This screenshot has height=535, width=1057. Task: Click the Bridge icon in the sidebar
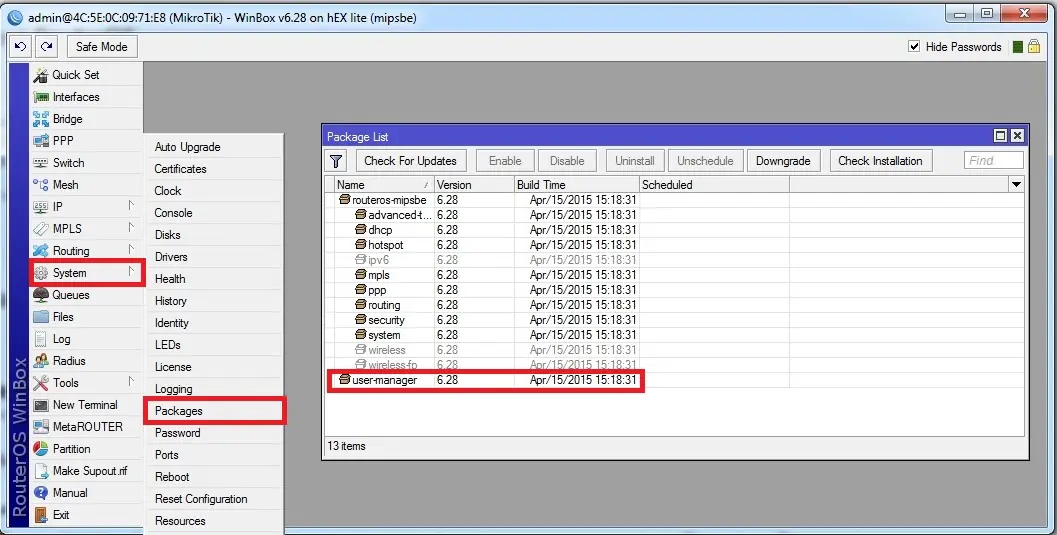[41, 119]
